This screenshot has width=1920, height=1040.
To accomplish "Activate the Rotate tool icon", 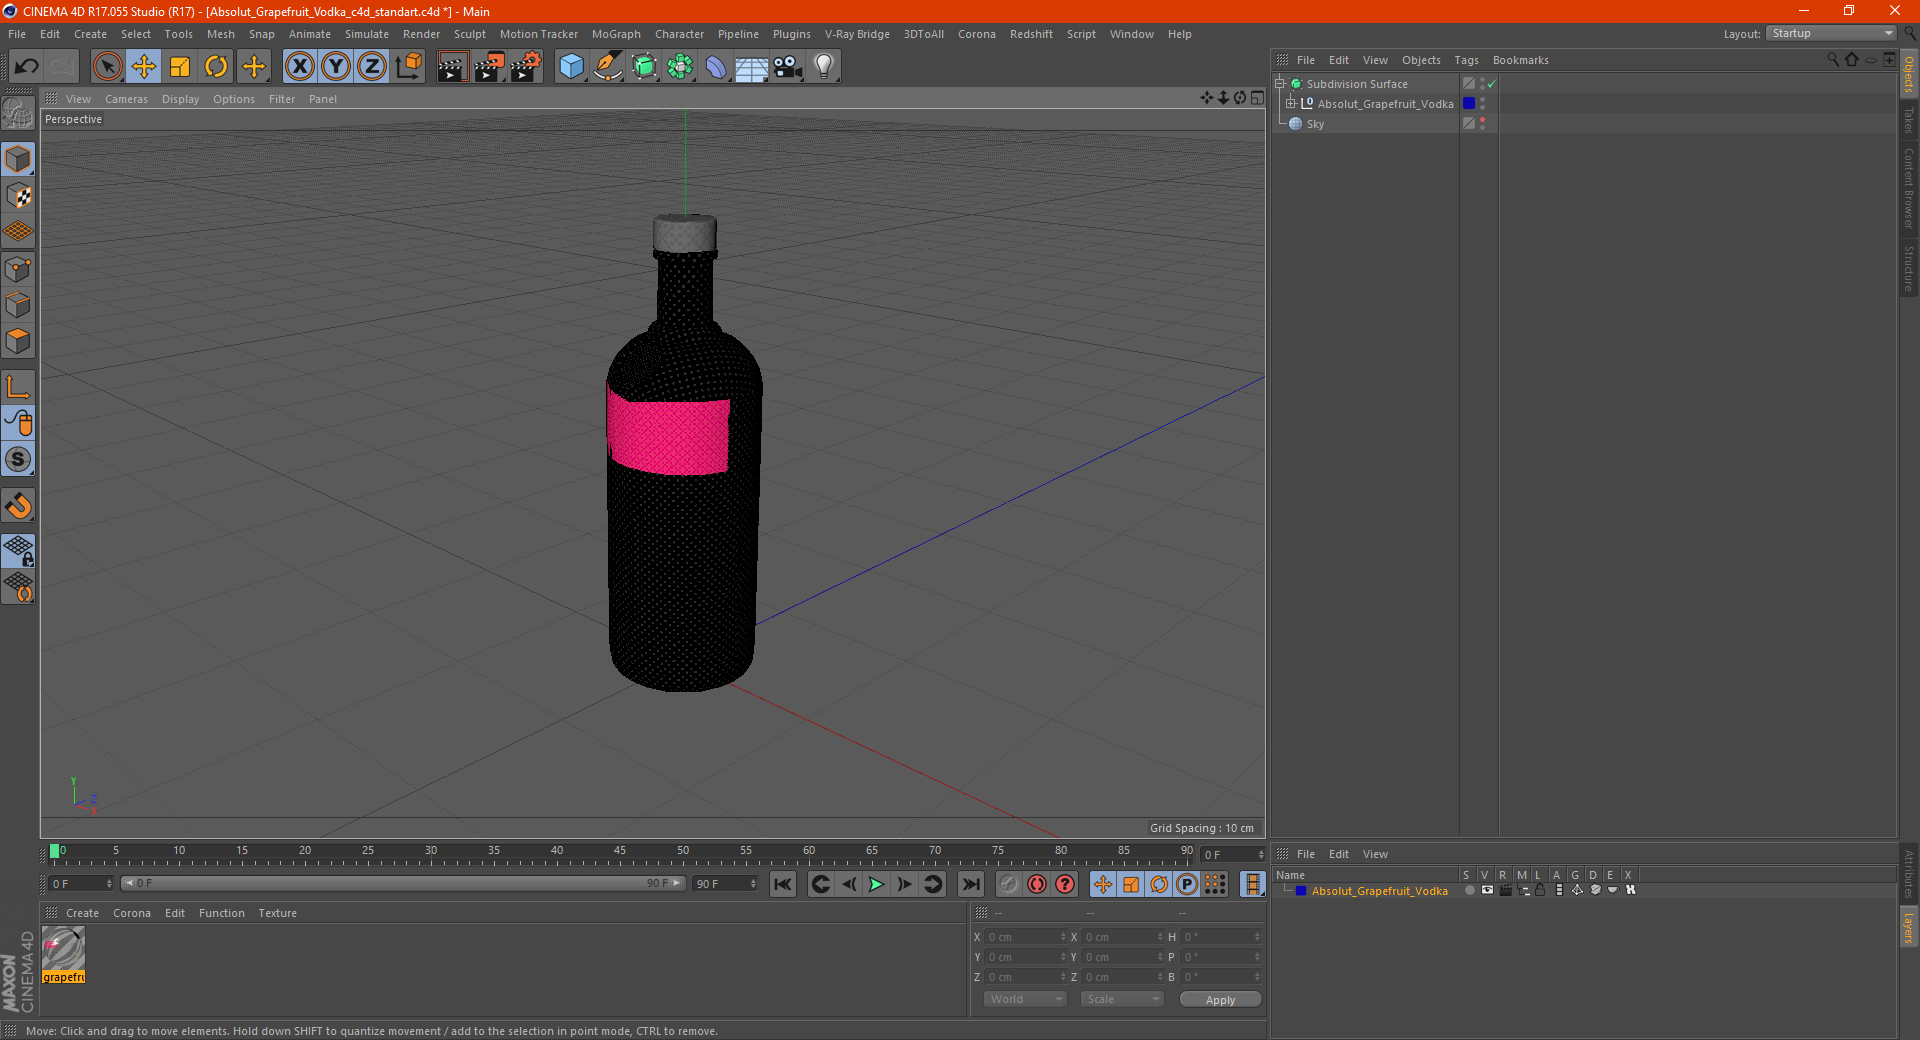I will [216, 67].
